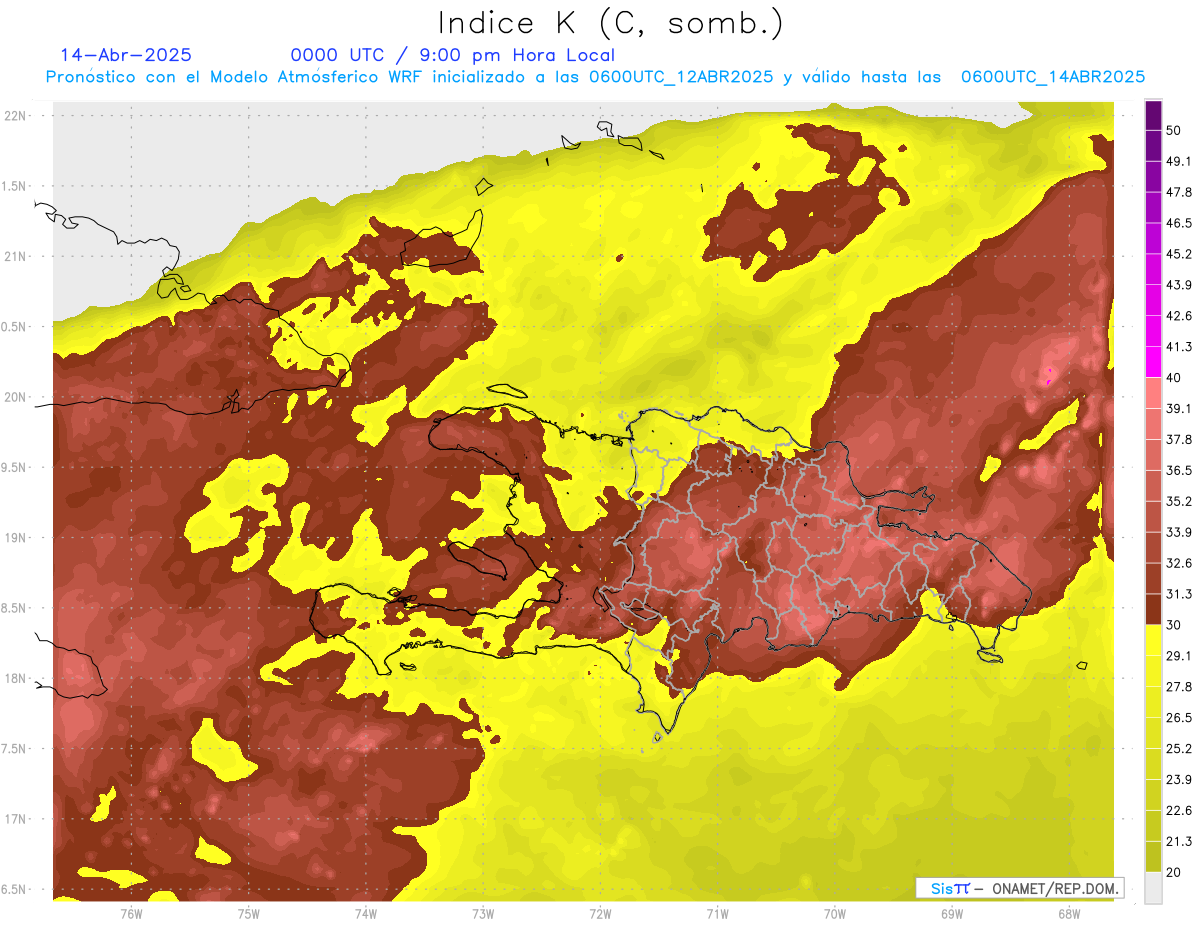Viewport: 1200px width, 927px height.
Task: Click the '71W' longitude label
Action: click(717, 913)
